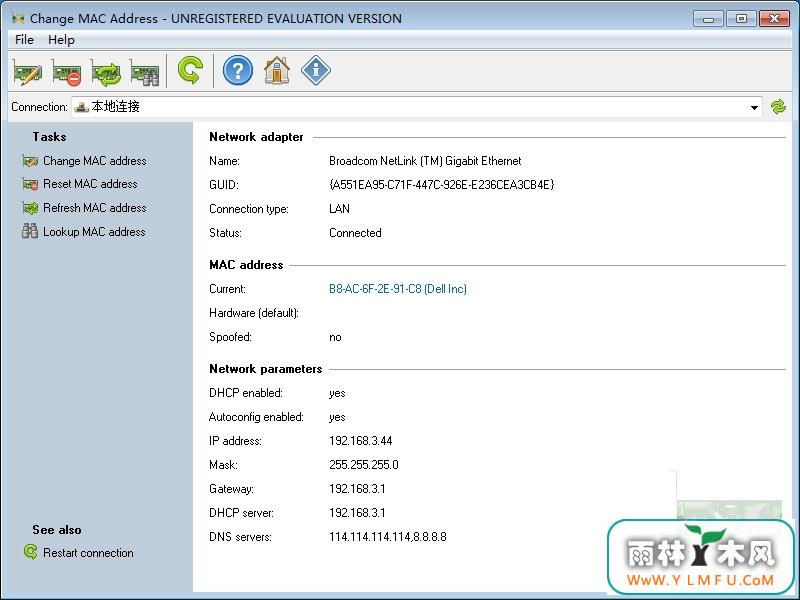Click the Connection: label
Viewport: 800px width, 600px height.
point(39,107)
